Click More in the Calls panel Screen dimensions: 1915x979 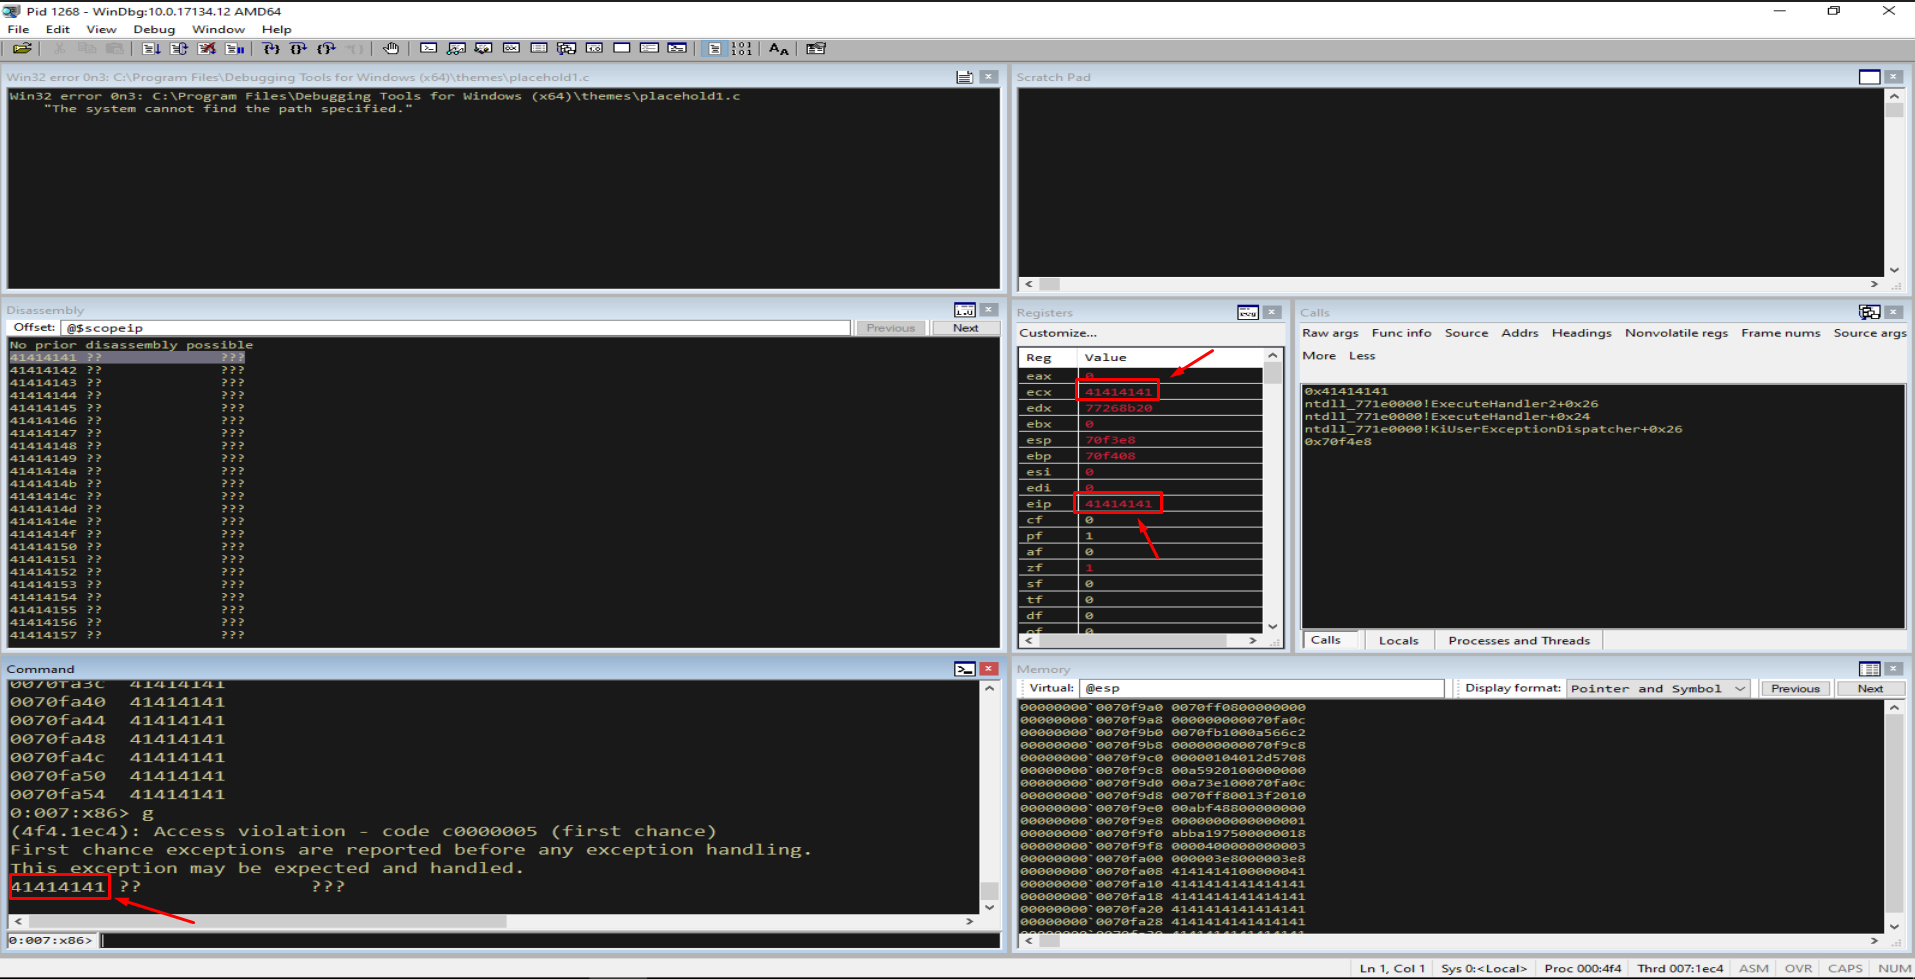1318,356
